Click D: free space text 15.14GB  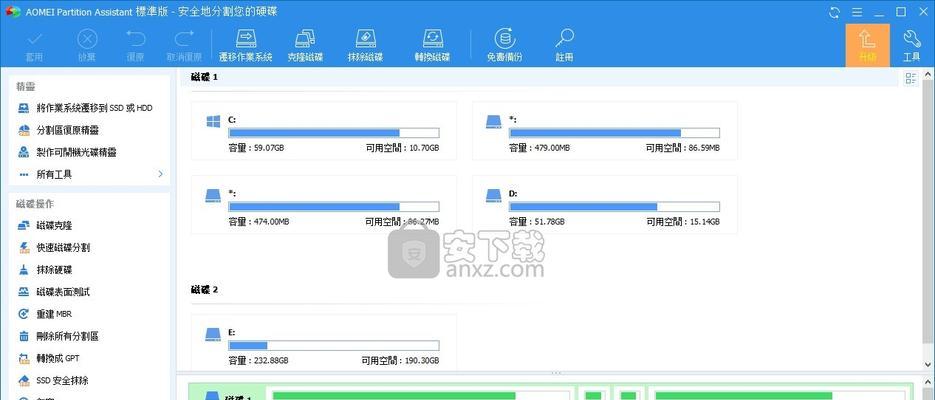point(683,221)
